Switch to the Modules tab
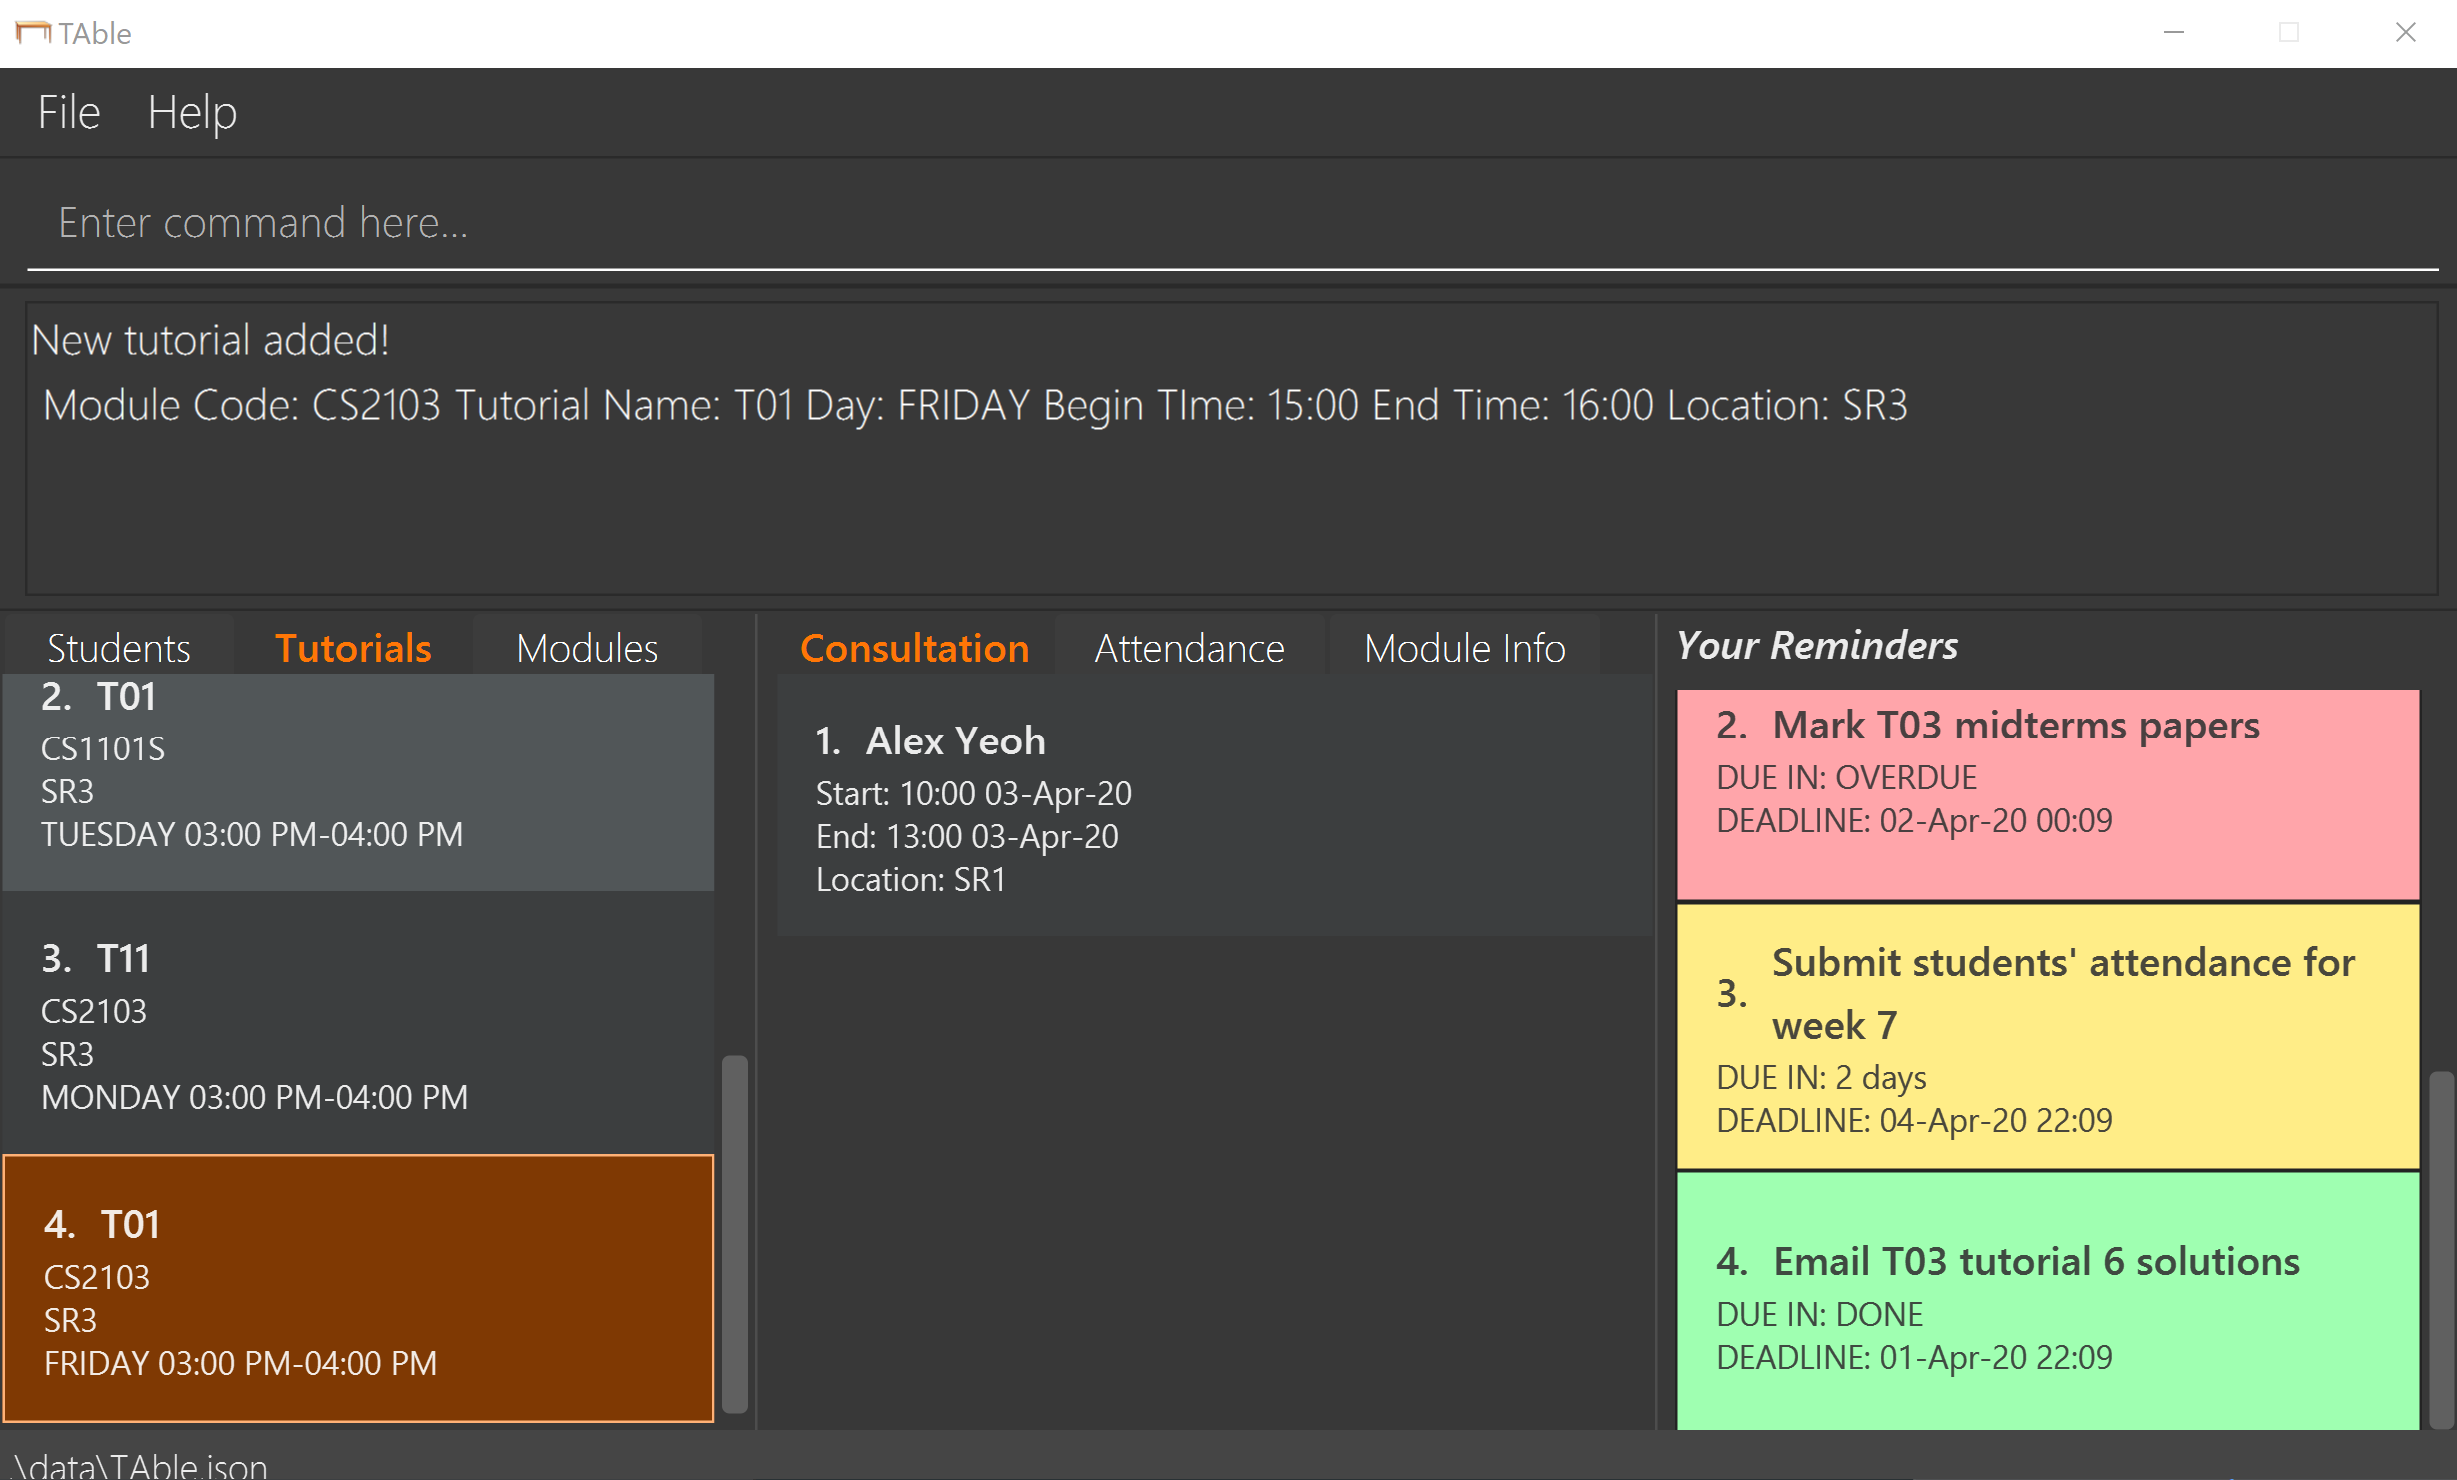This screenshot has width=2457, height=1480. tap(587, 648)
